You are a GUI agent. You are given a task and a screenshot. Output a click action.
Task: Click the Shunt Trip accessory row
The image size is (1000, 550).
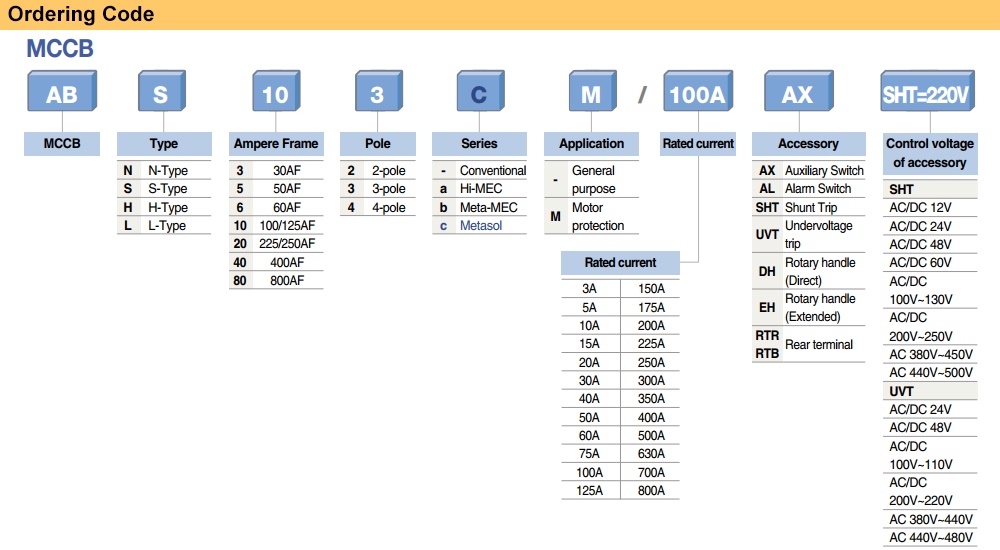coord(809,207)
